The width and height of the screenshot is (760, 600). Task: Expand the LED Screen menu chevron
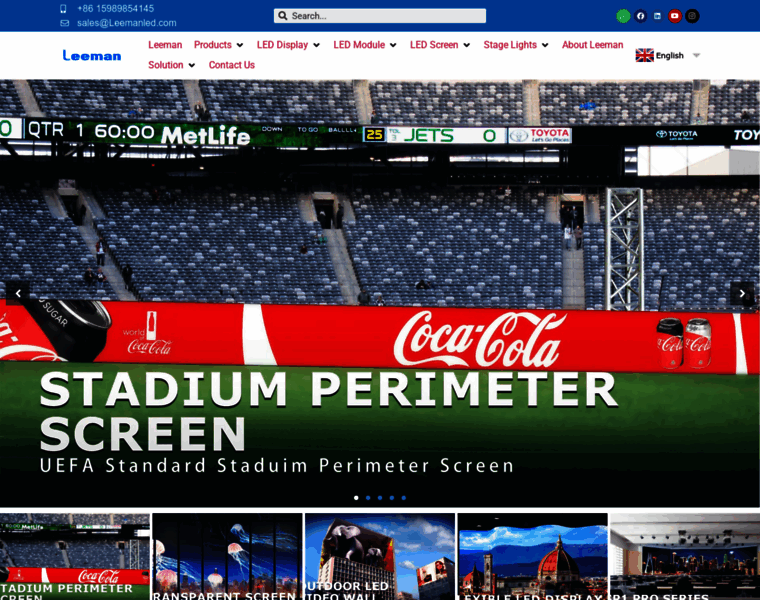467,45
